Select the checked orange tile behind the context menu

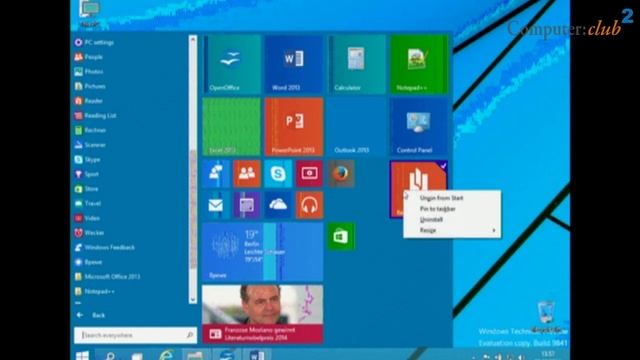point(419,176)
